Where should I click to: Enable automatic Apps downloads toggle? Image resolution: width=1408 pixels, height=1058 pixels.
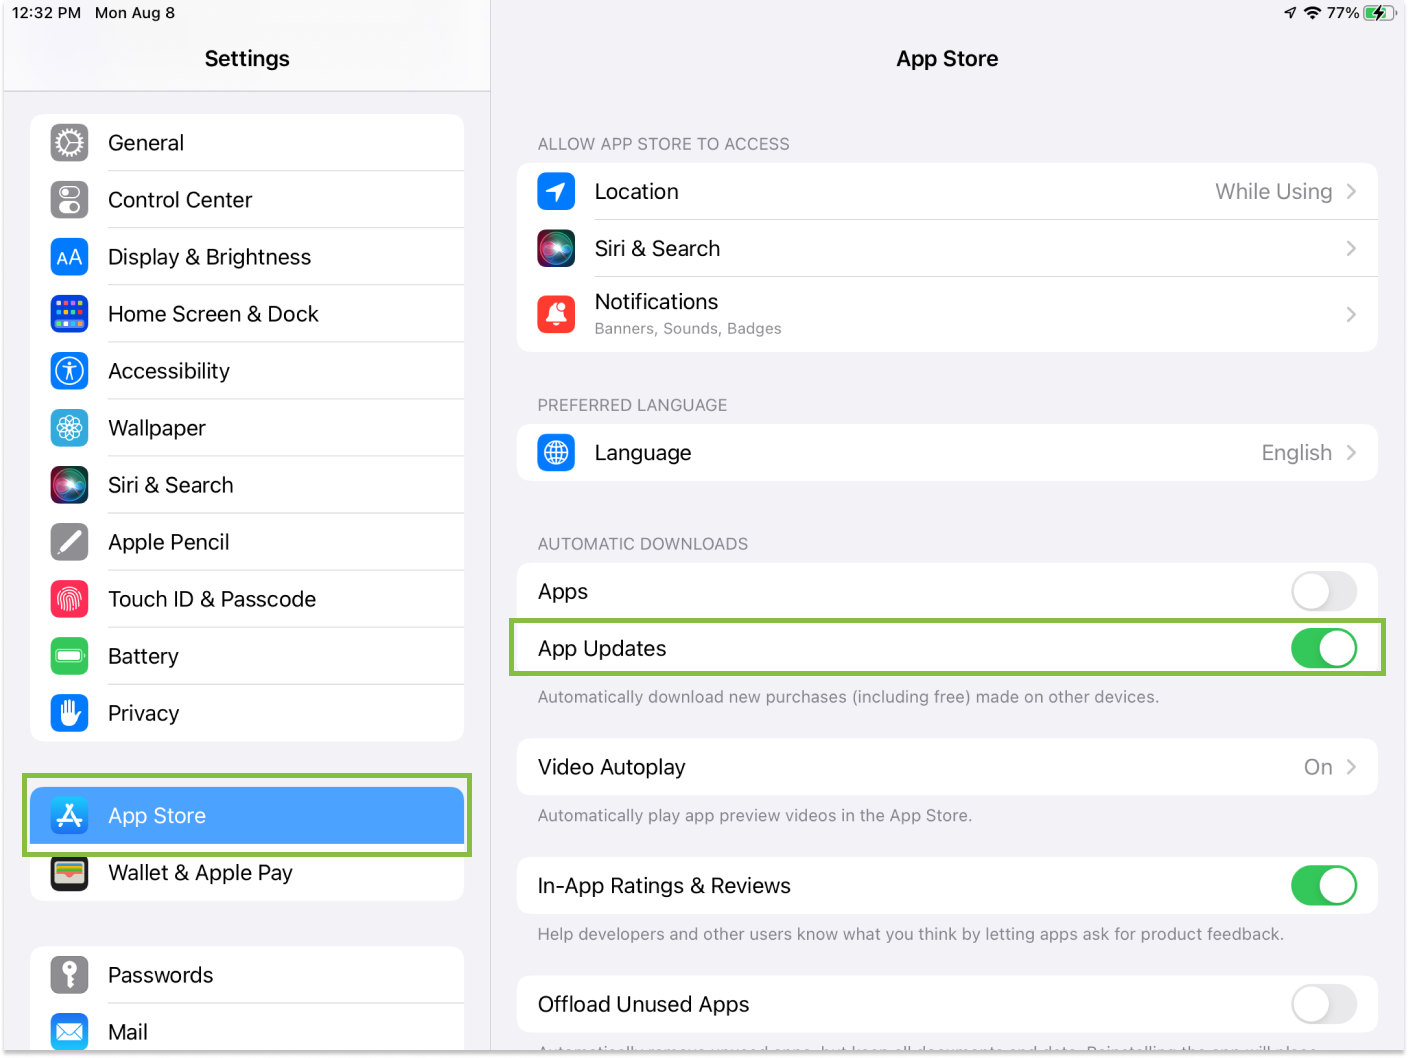1323,591
